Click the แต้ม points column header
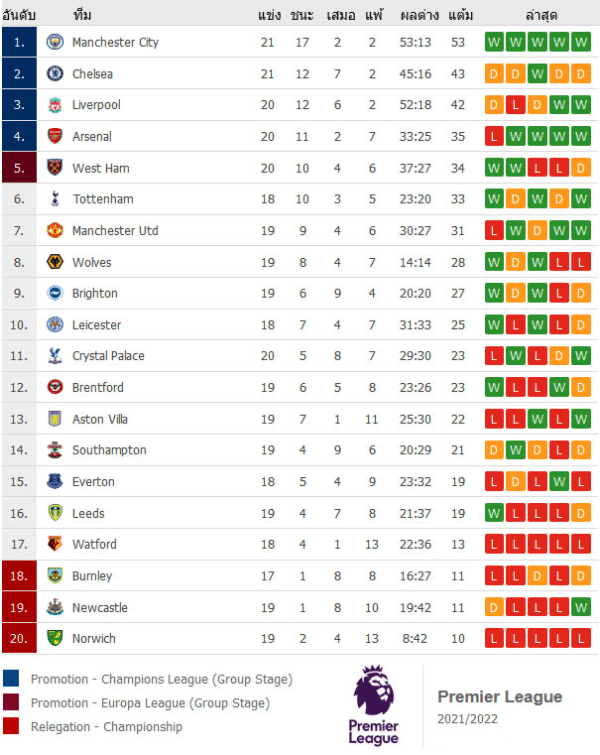 (x=461, y=16)
